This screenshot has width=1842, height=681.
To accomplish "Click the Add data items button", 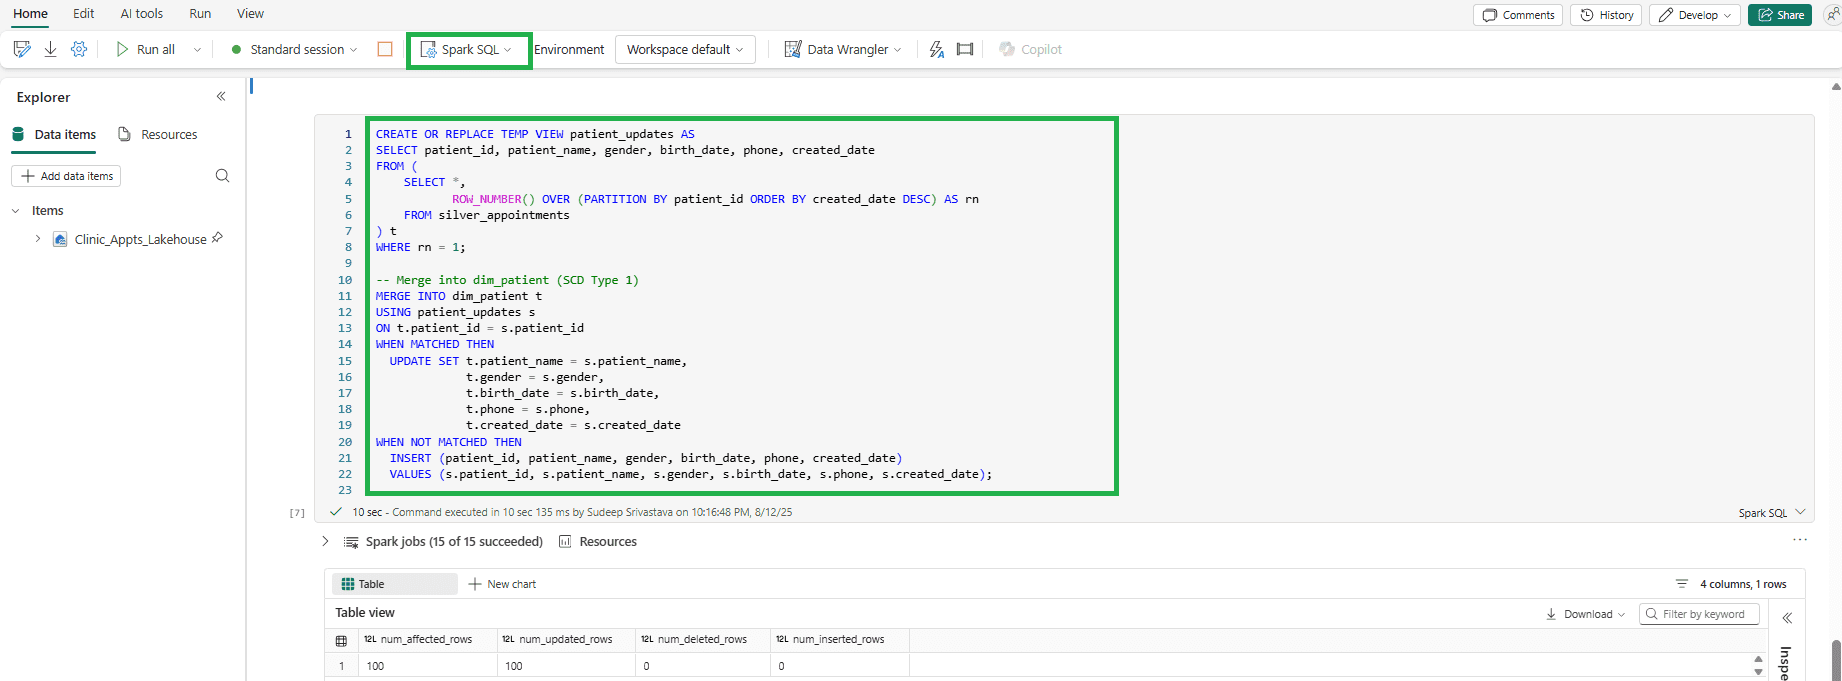I will [67, 176].
